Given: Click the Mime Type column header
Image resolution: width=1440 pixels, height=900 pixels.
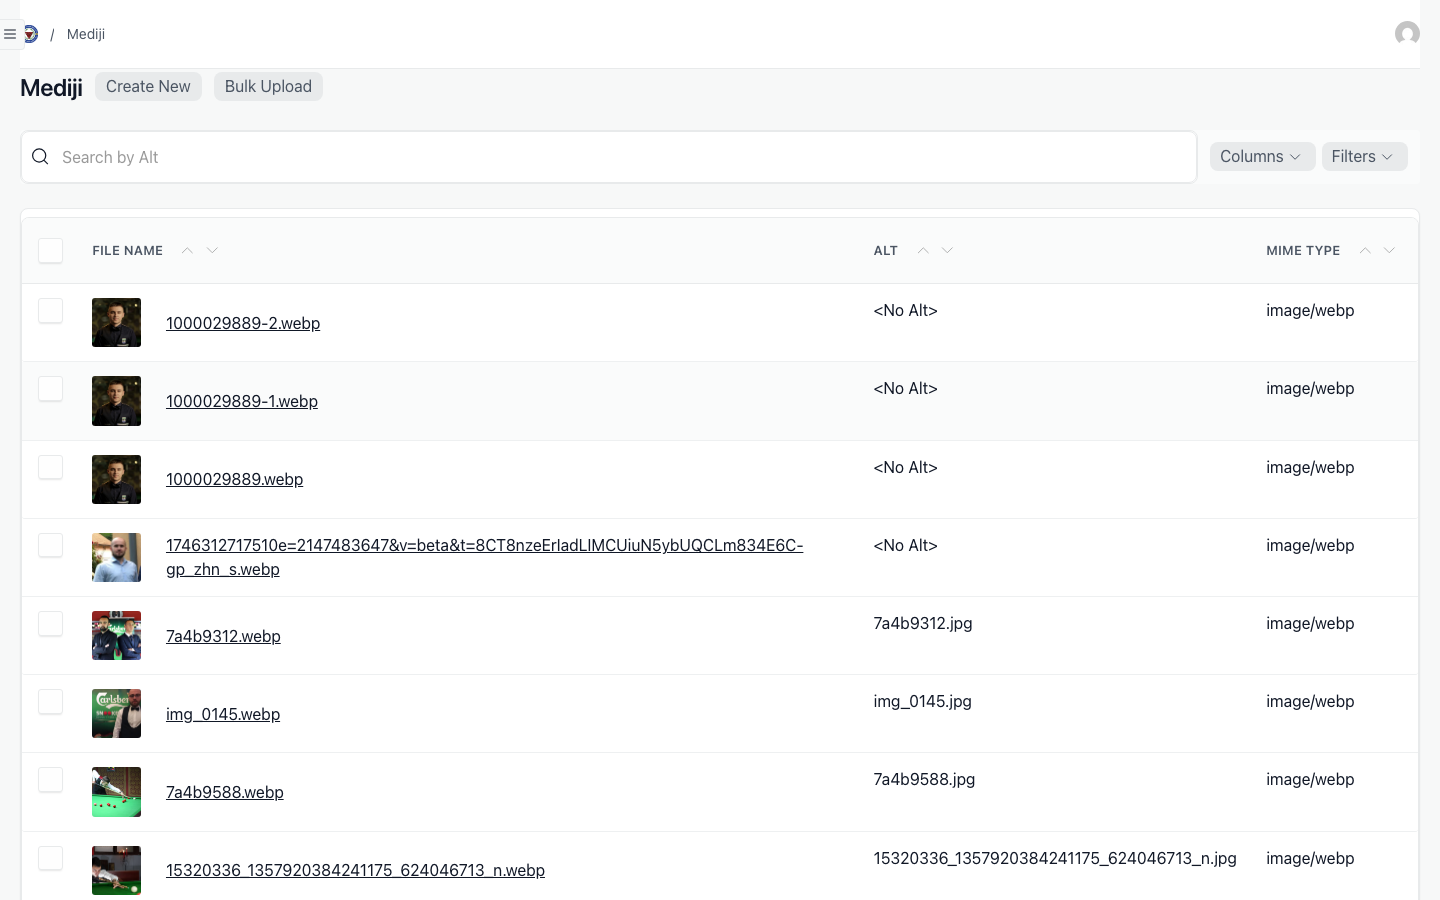Looking at the screenshot, I should [x=1303, y=251].
